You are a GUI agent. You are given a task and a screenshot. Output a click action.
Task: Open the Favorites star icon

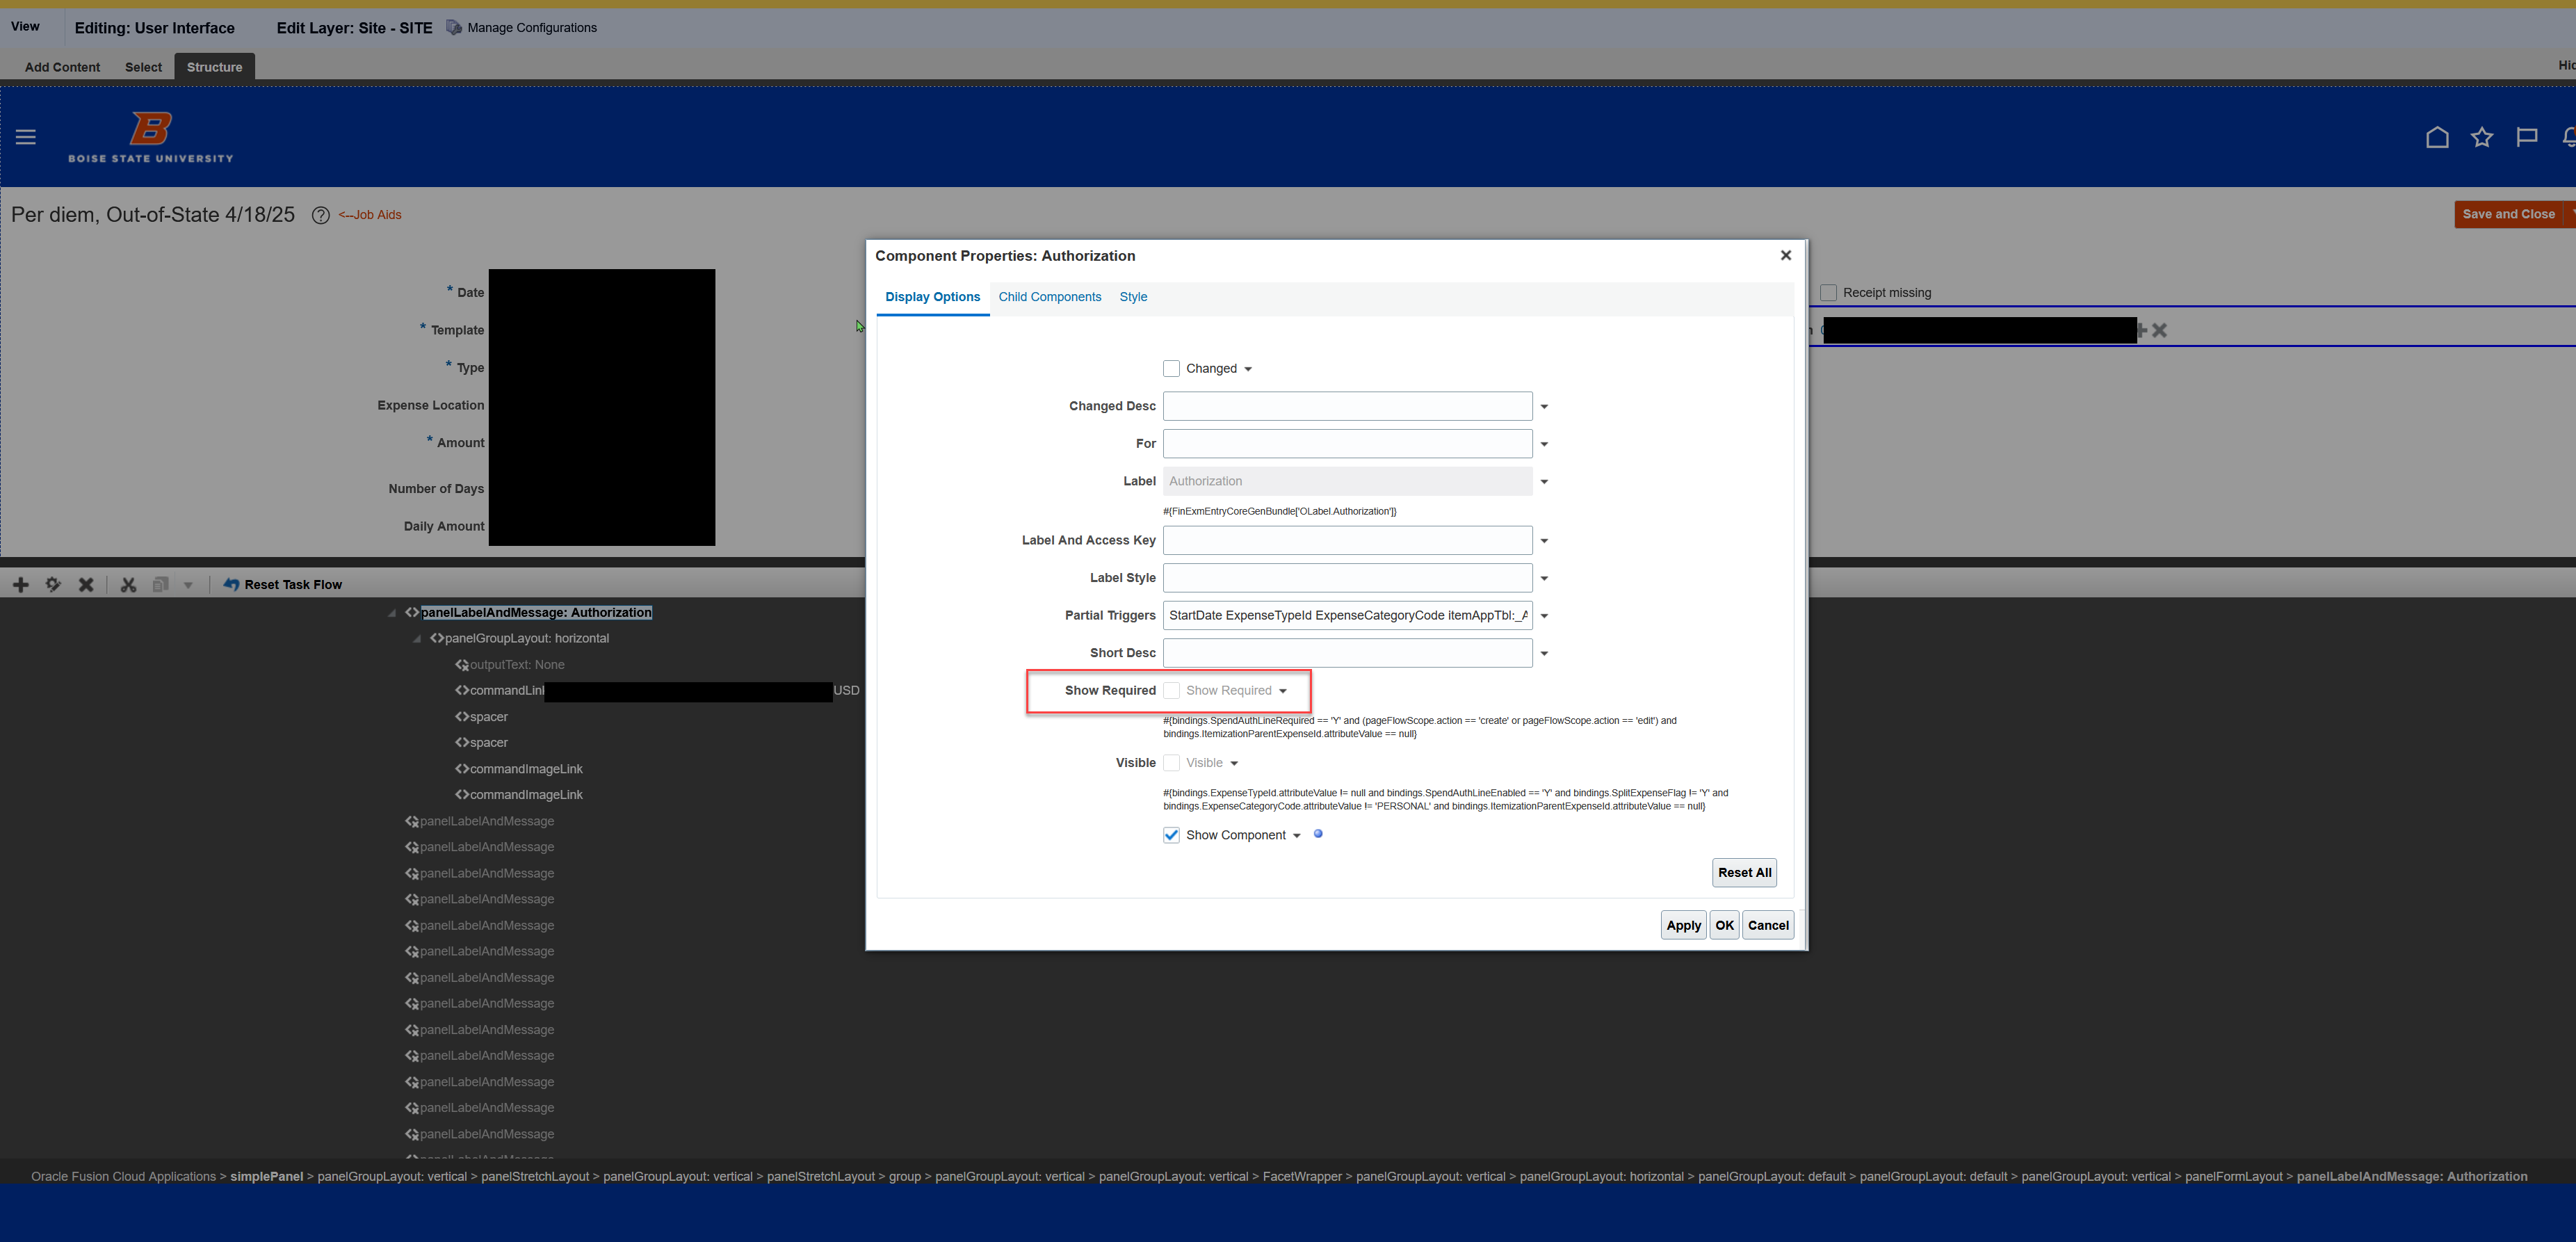pos(2482,138)
